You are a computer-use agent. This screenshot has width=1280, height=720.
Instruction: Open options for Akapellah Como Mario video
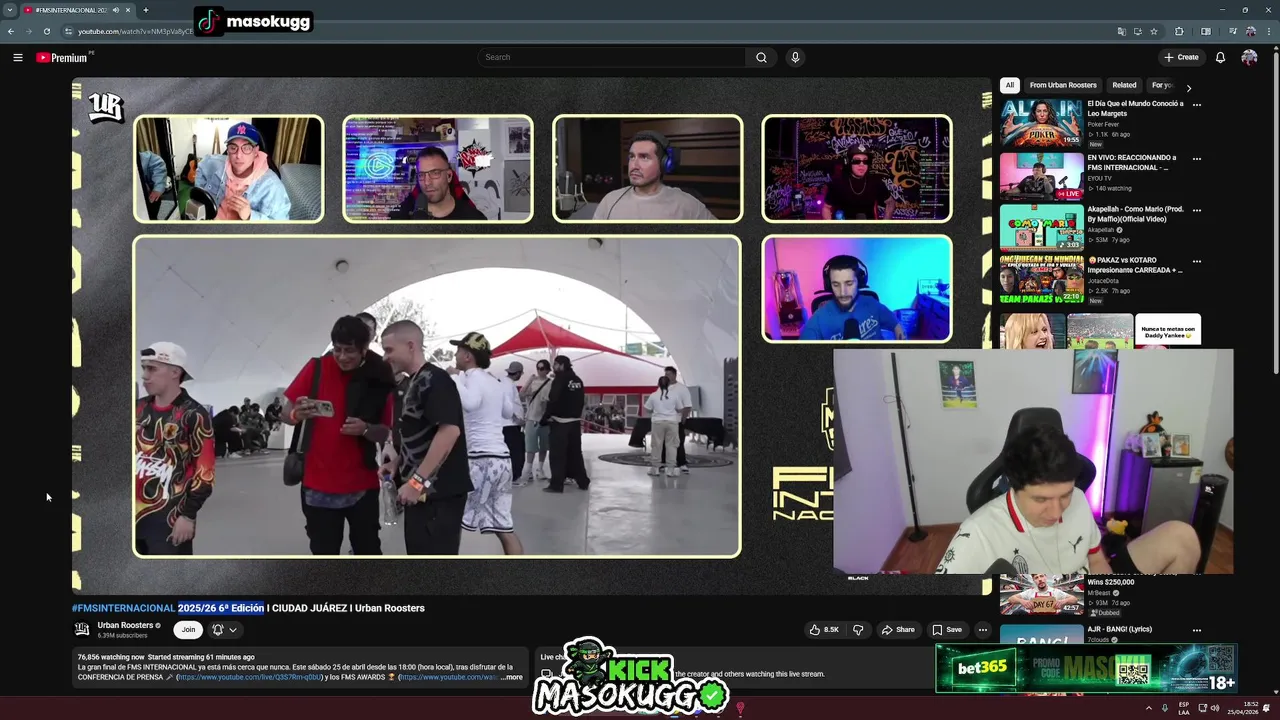coord(1196,210)
